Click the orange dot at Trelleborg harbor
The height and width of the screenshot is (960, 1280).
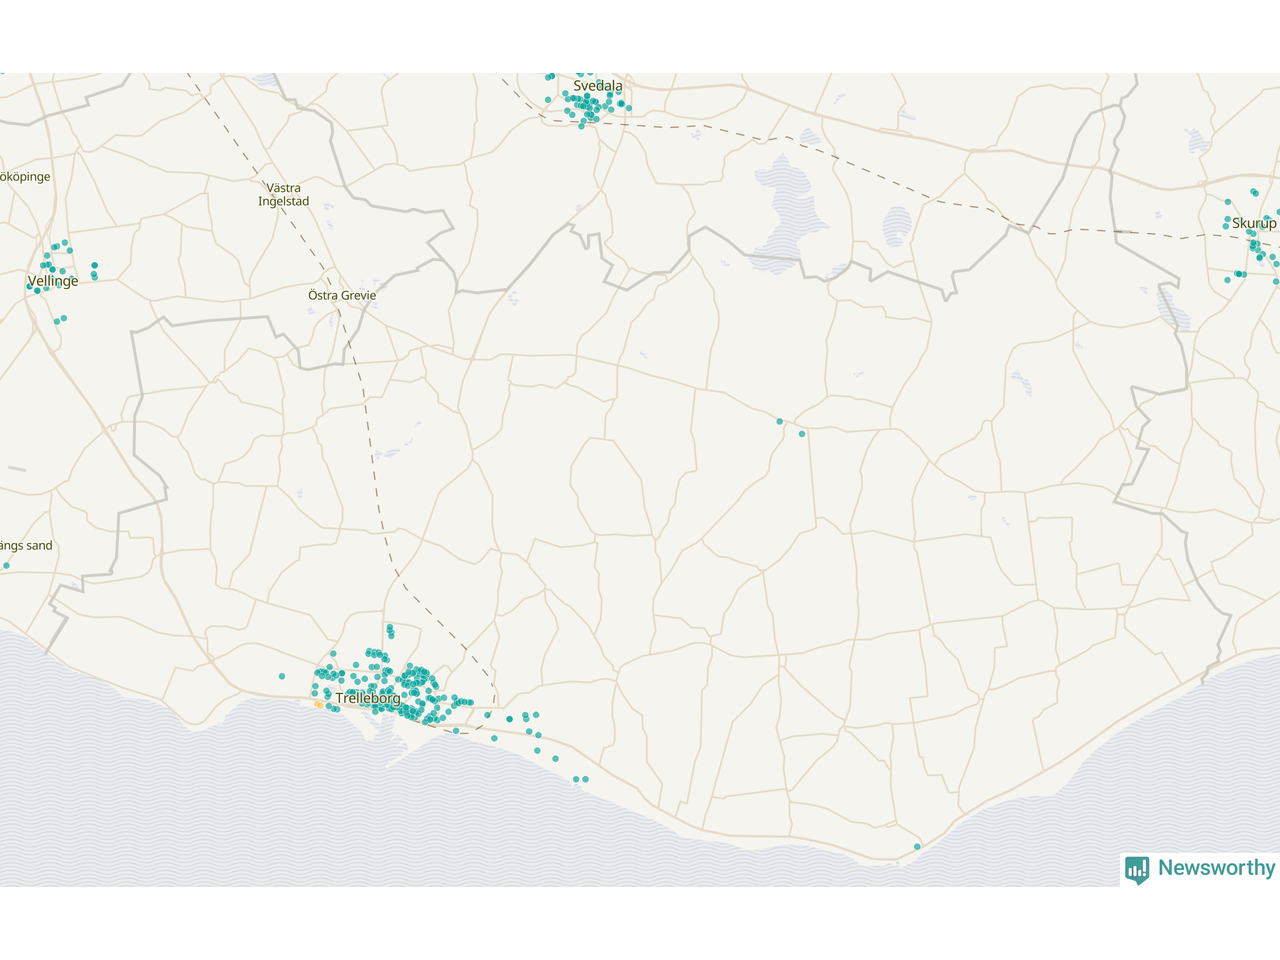click(x=318, y=704)
